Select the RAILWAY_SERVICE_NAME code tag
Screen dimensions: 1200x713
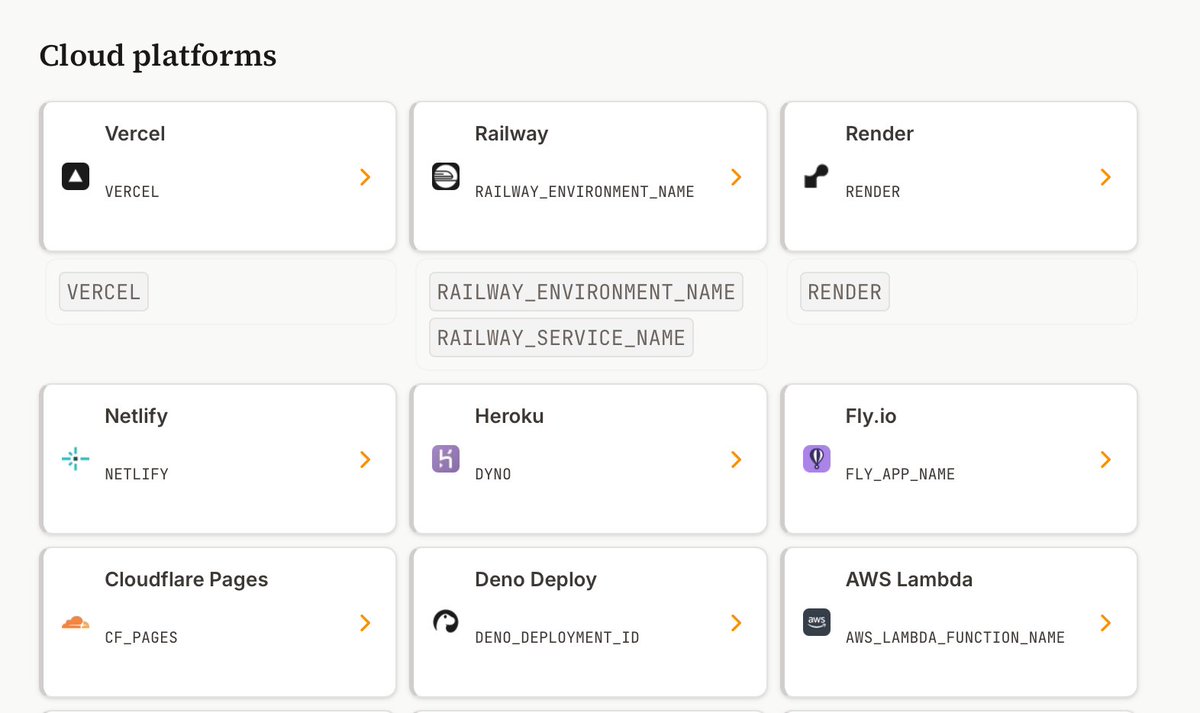561,338
